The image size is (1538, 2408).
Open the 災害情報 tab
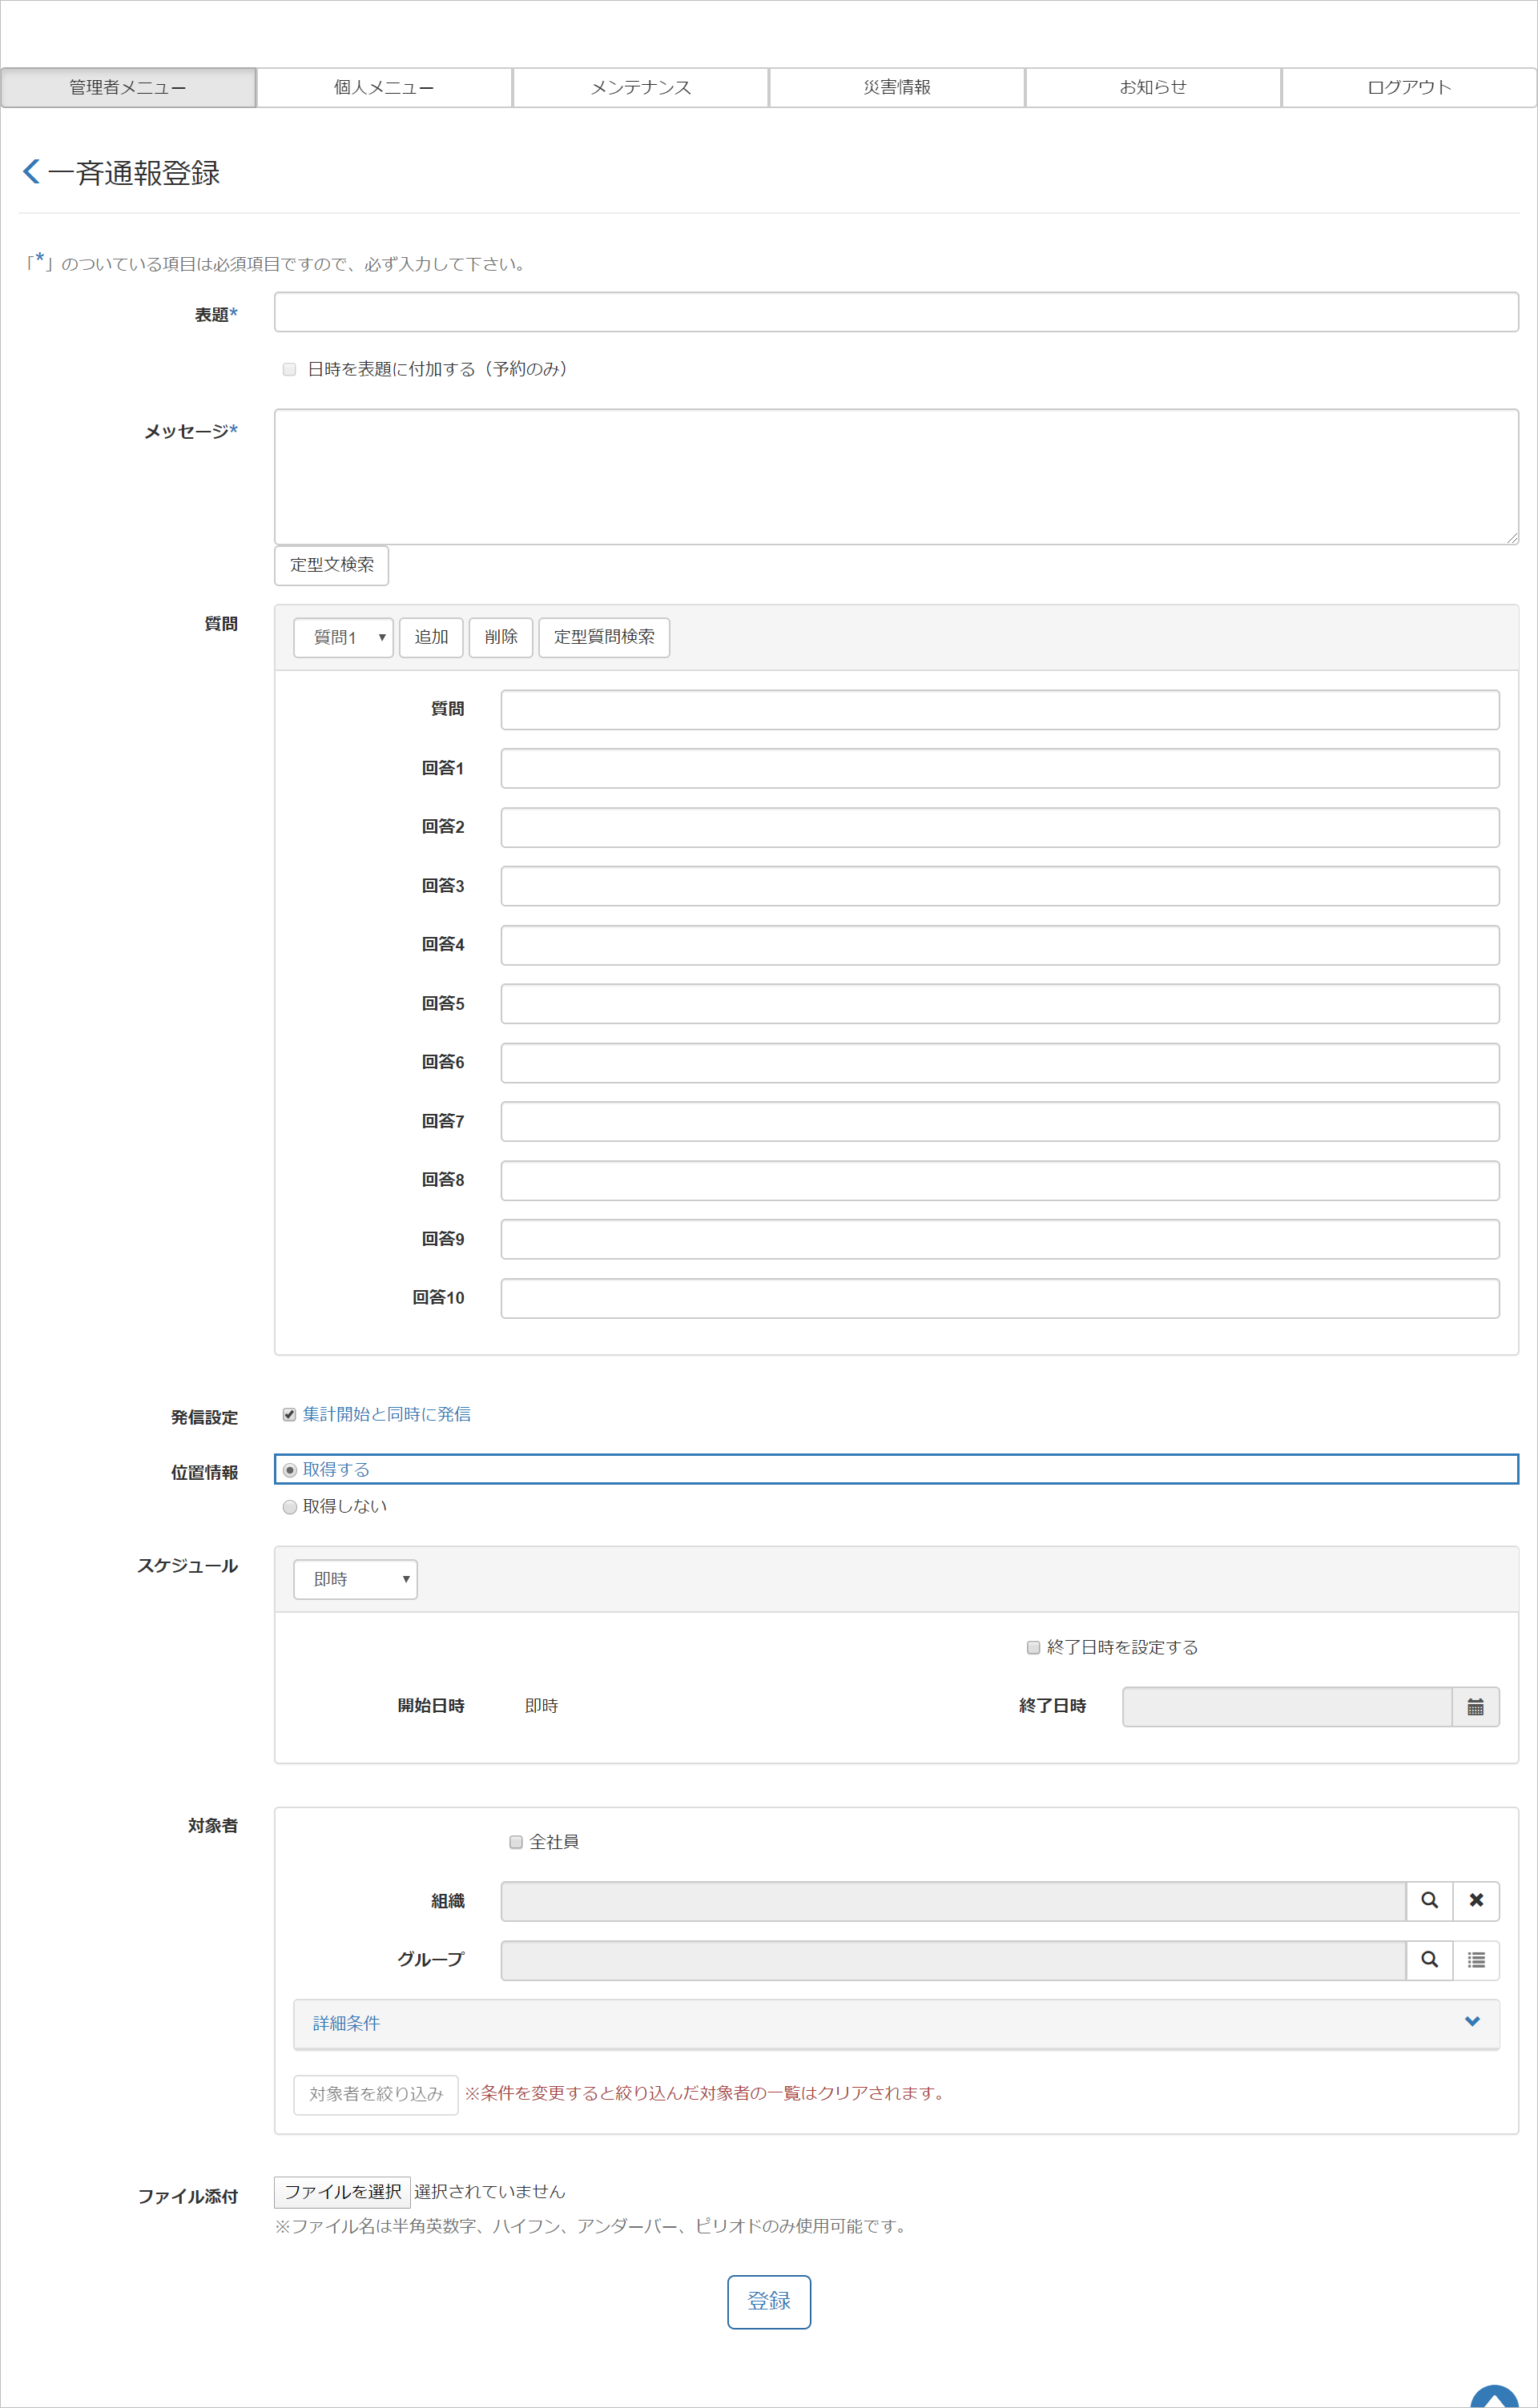[897, 88]
